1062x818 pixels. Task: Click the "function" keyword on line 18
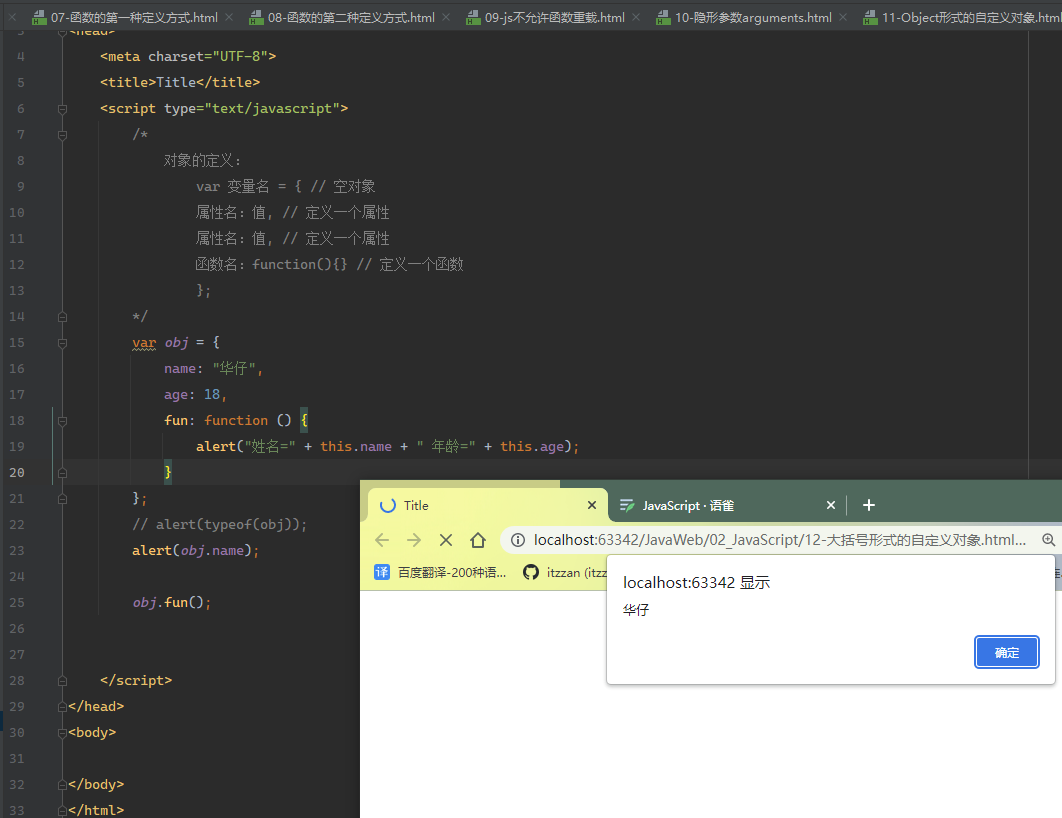236,421
